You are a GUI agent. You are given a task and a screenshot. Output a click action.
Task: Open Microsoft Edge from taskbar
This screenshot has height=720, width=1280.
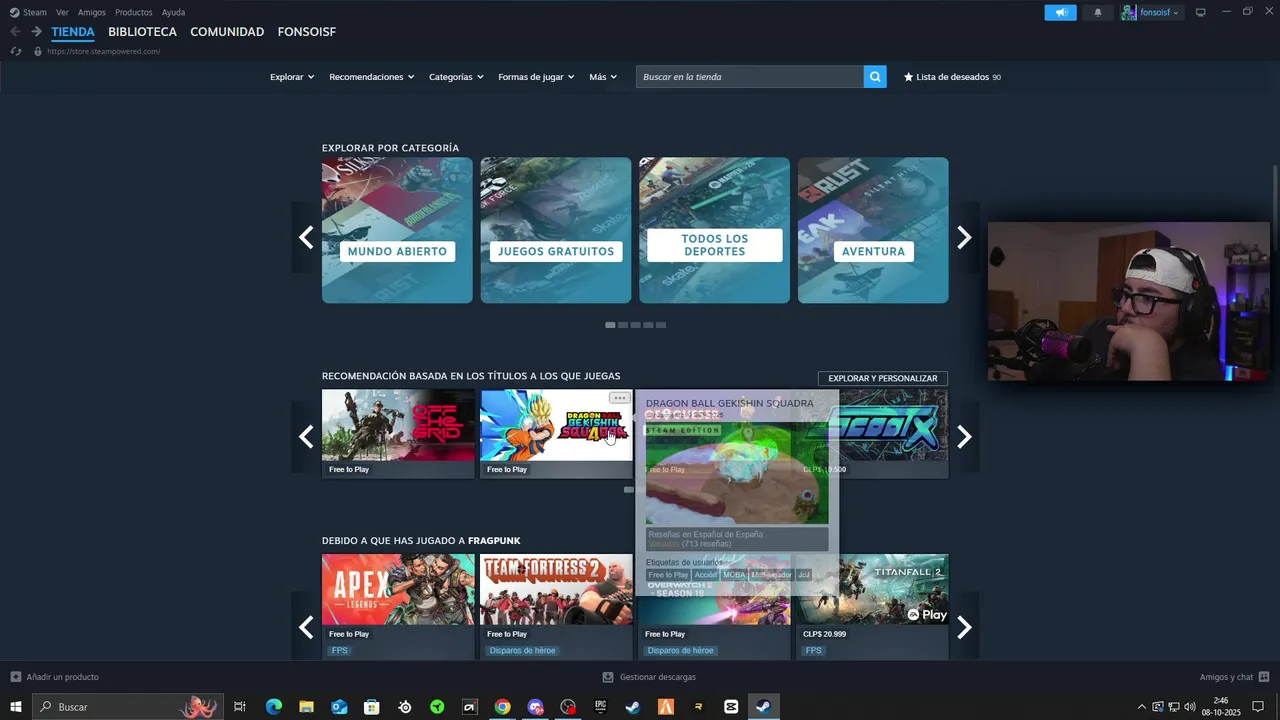click(x=273, y=707)
